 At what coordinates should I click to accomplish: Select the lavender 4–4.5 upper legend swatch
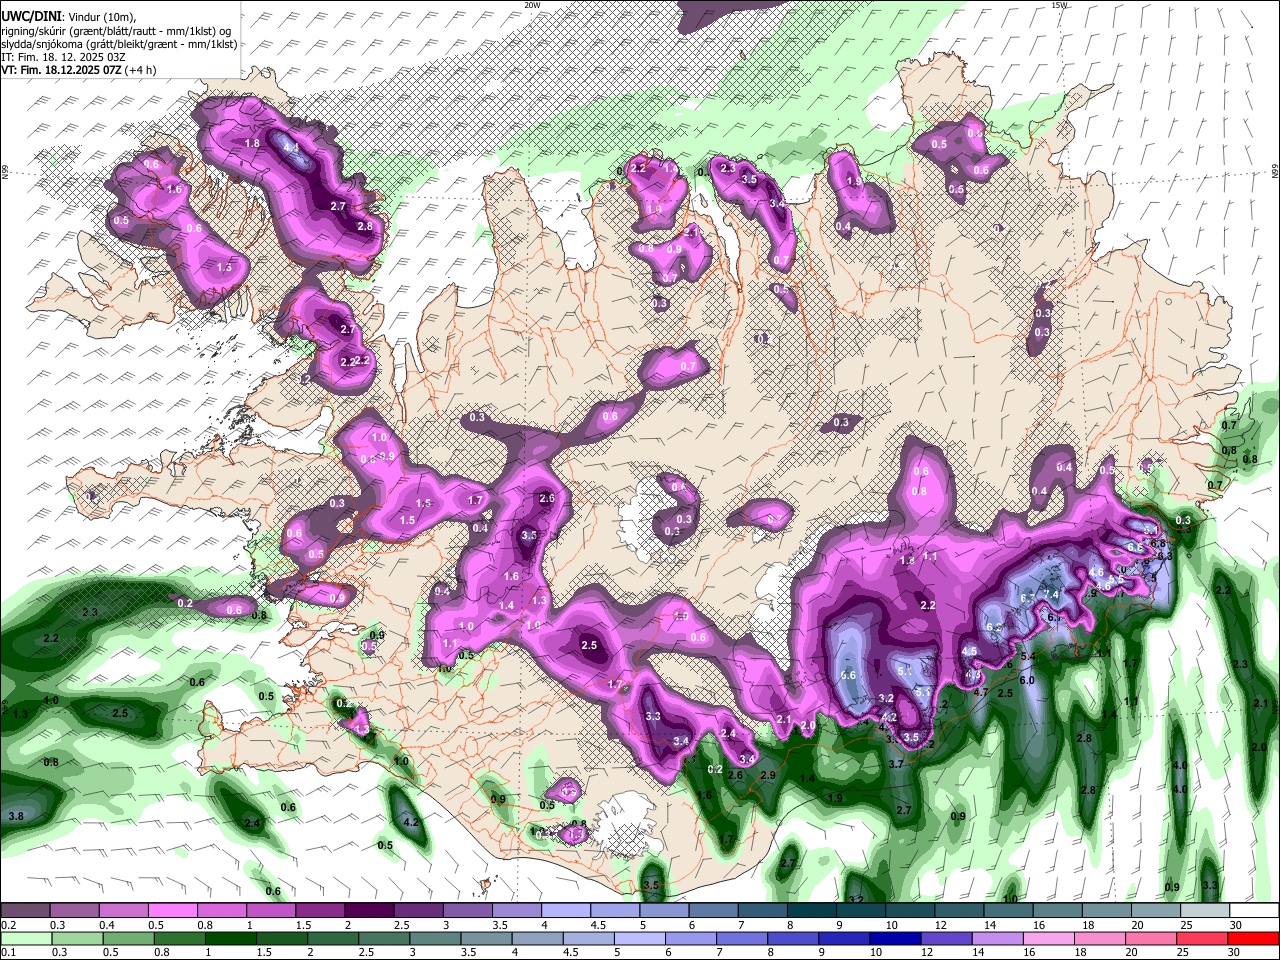tap(566, 911)
